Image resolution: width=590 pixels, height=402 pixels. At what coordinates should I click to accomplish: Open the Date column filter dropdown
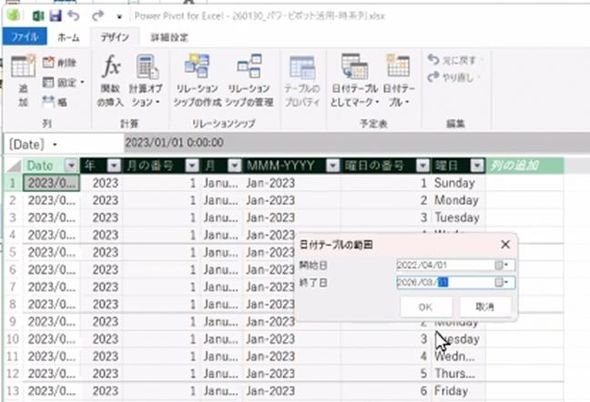(x=71, y=165)
